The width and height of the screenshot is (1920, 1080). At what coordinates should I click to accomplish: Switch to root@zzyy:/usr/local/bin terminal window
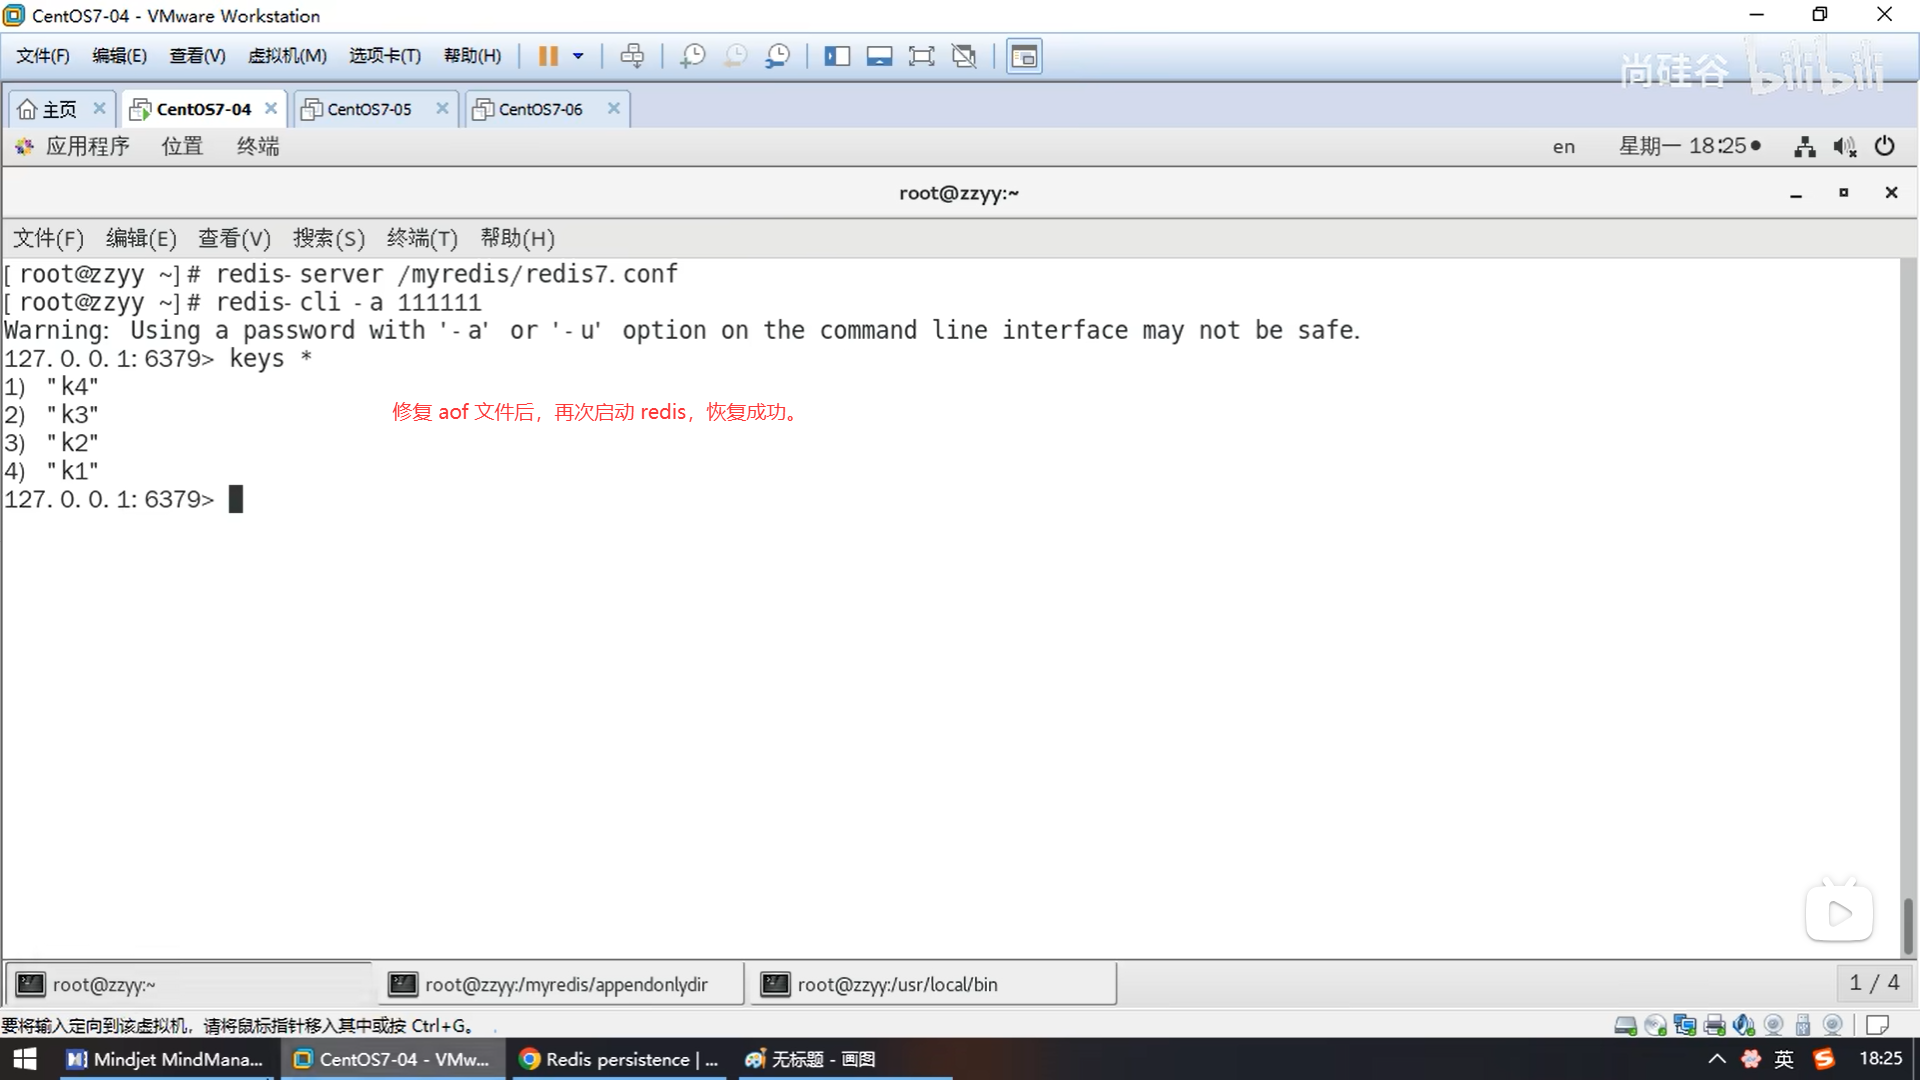pyautogui.click(x=896, y=984)
